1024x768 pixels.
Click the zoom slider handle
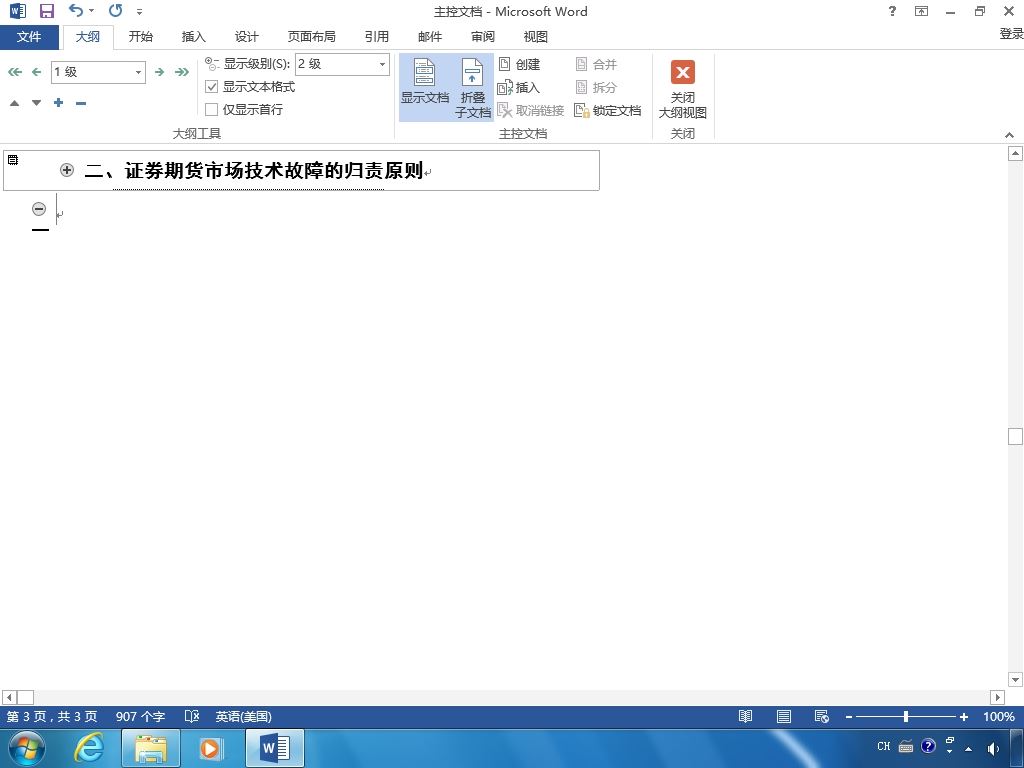click(x=906, y=716)
